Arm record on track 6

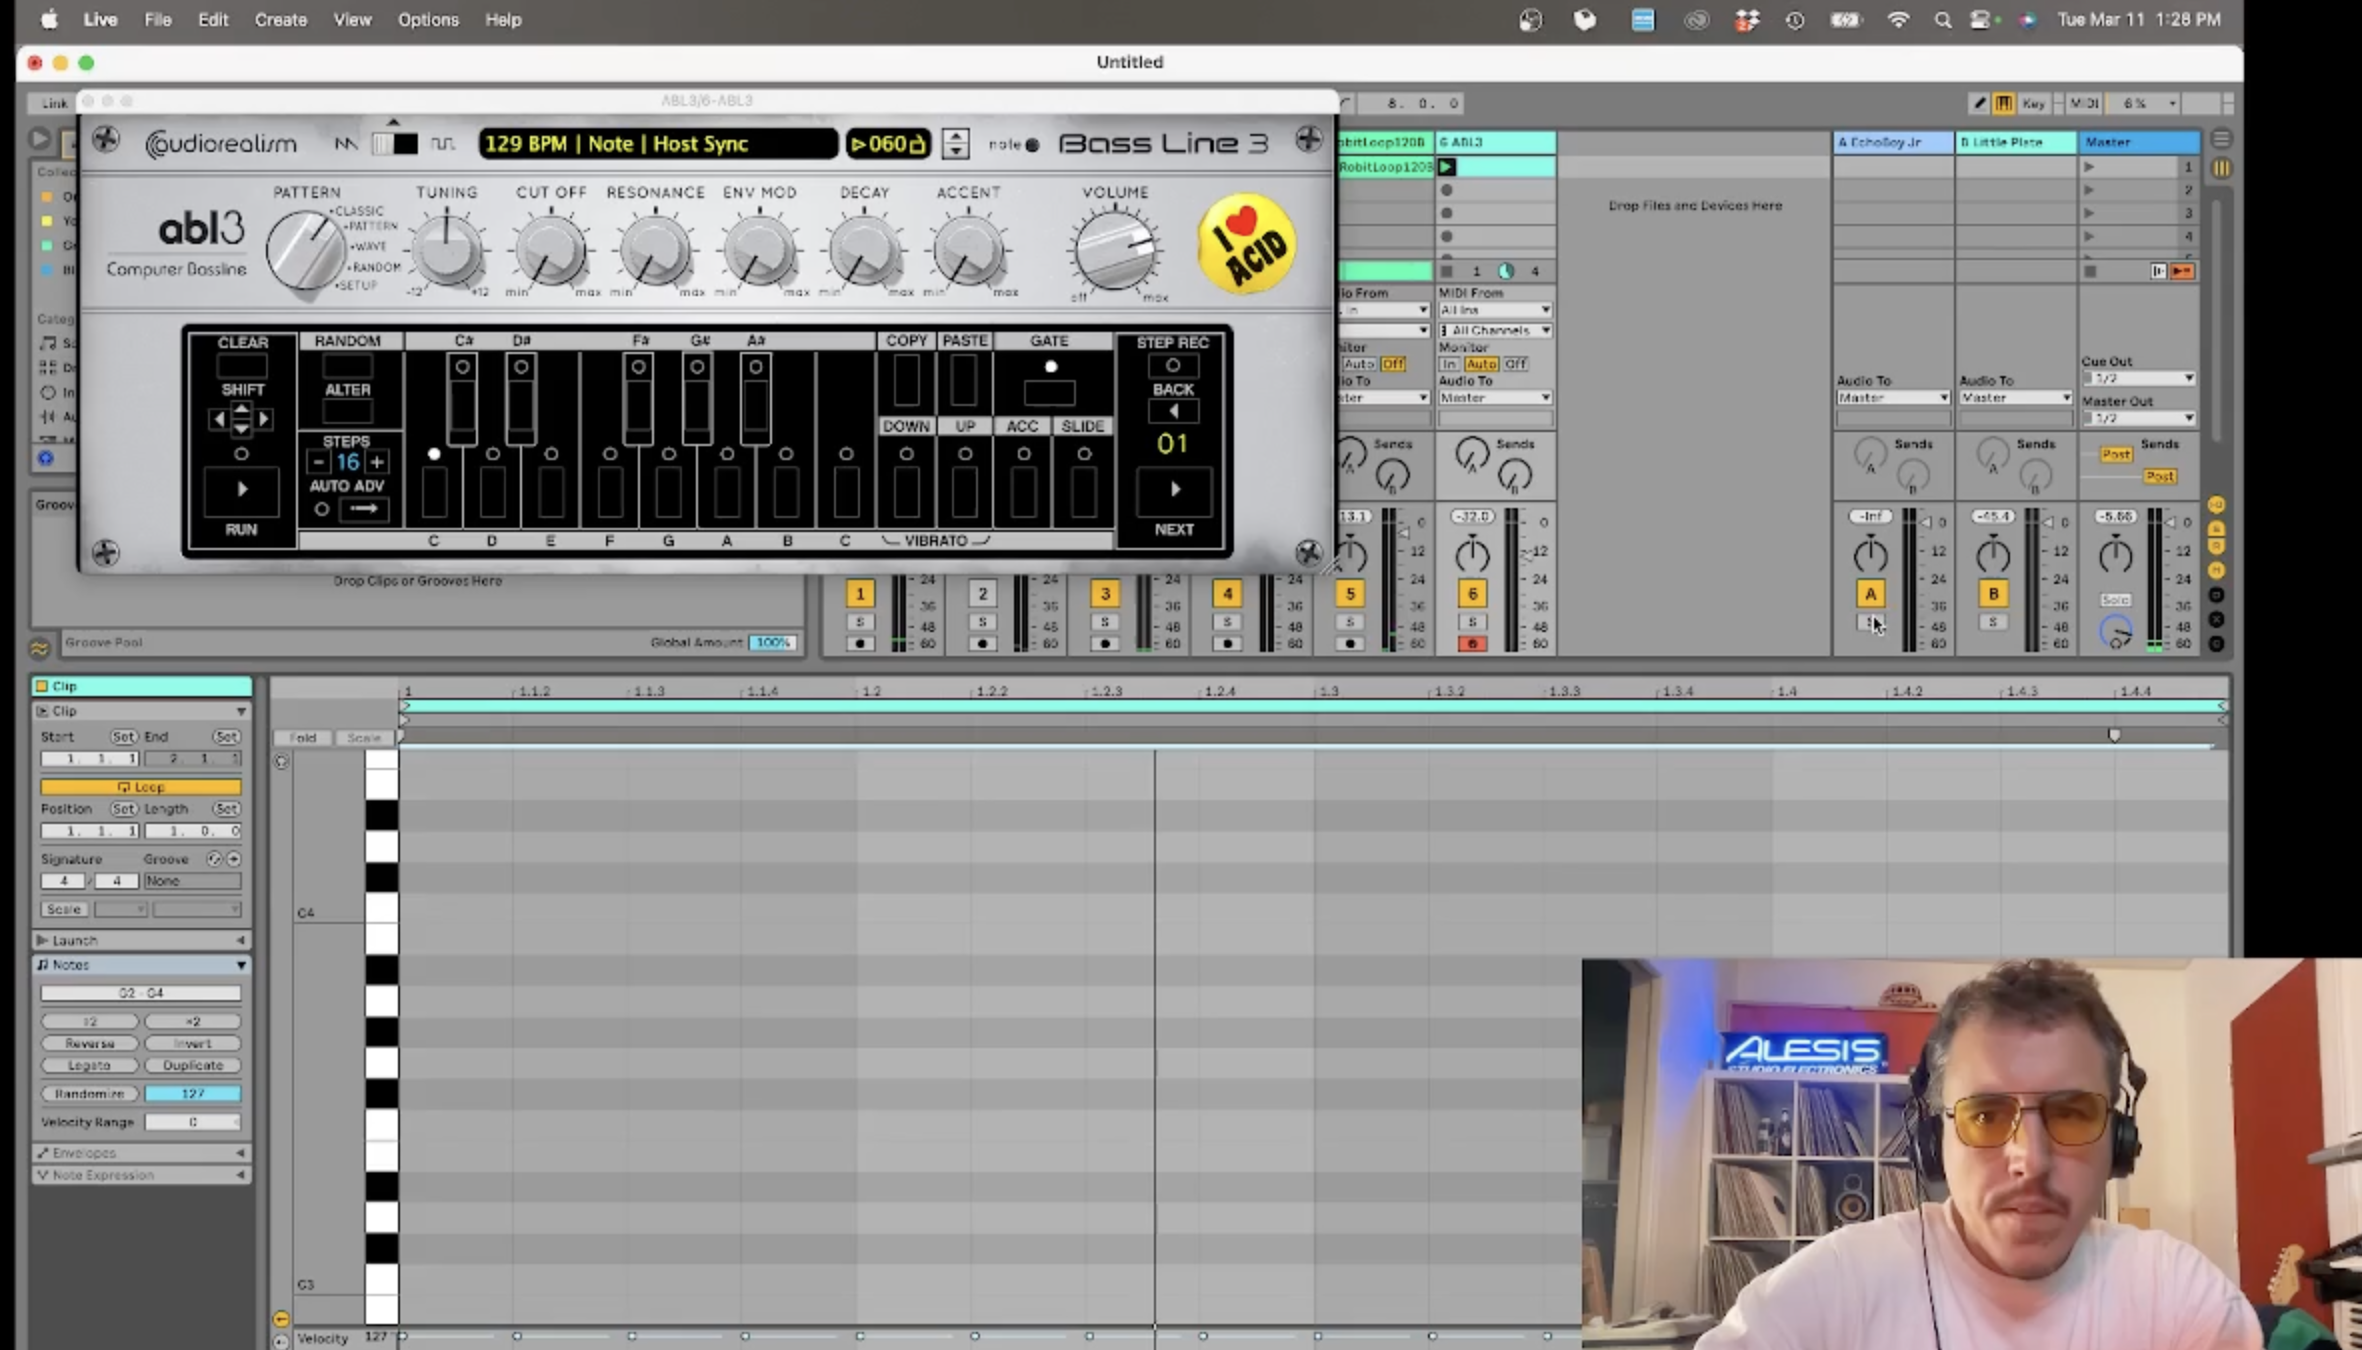(x=1471, y=643)
